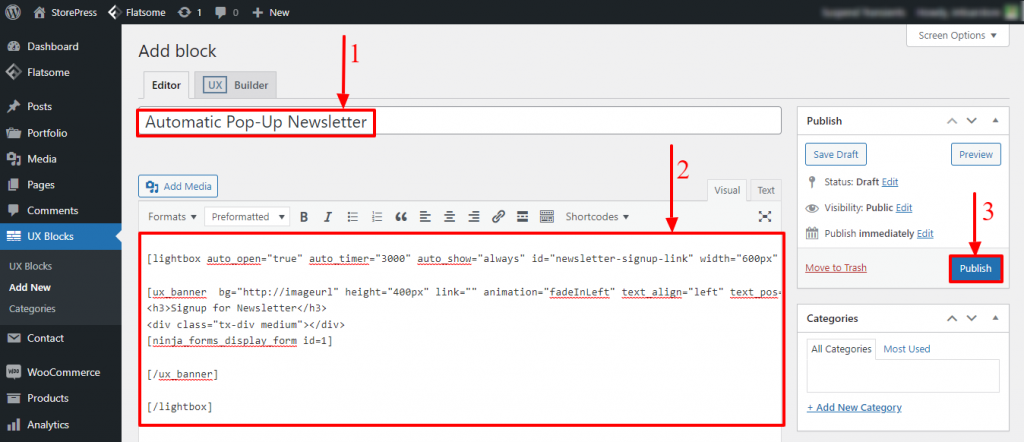This screenshot has width=1024, height=442.
Task: Align text left
Action: point(425,217)
